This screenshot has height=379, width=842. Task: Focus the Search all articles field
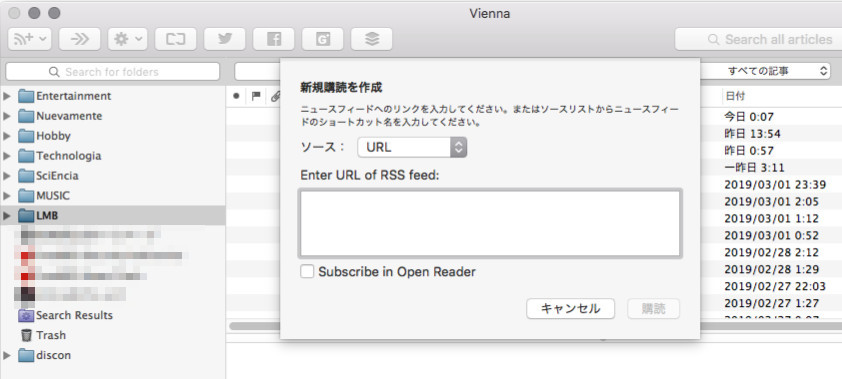pos(758,39)
